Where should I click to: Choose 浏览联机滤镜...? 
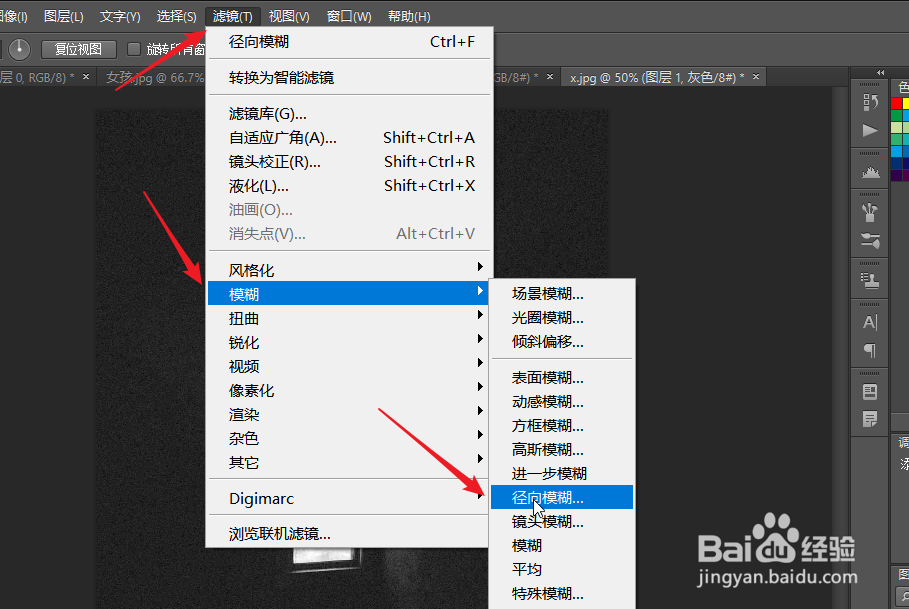pos(348,534)
